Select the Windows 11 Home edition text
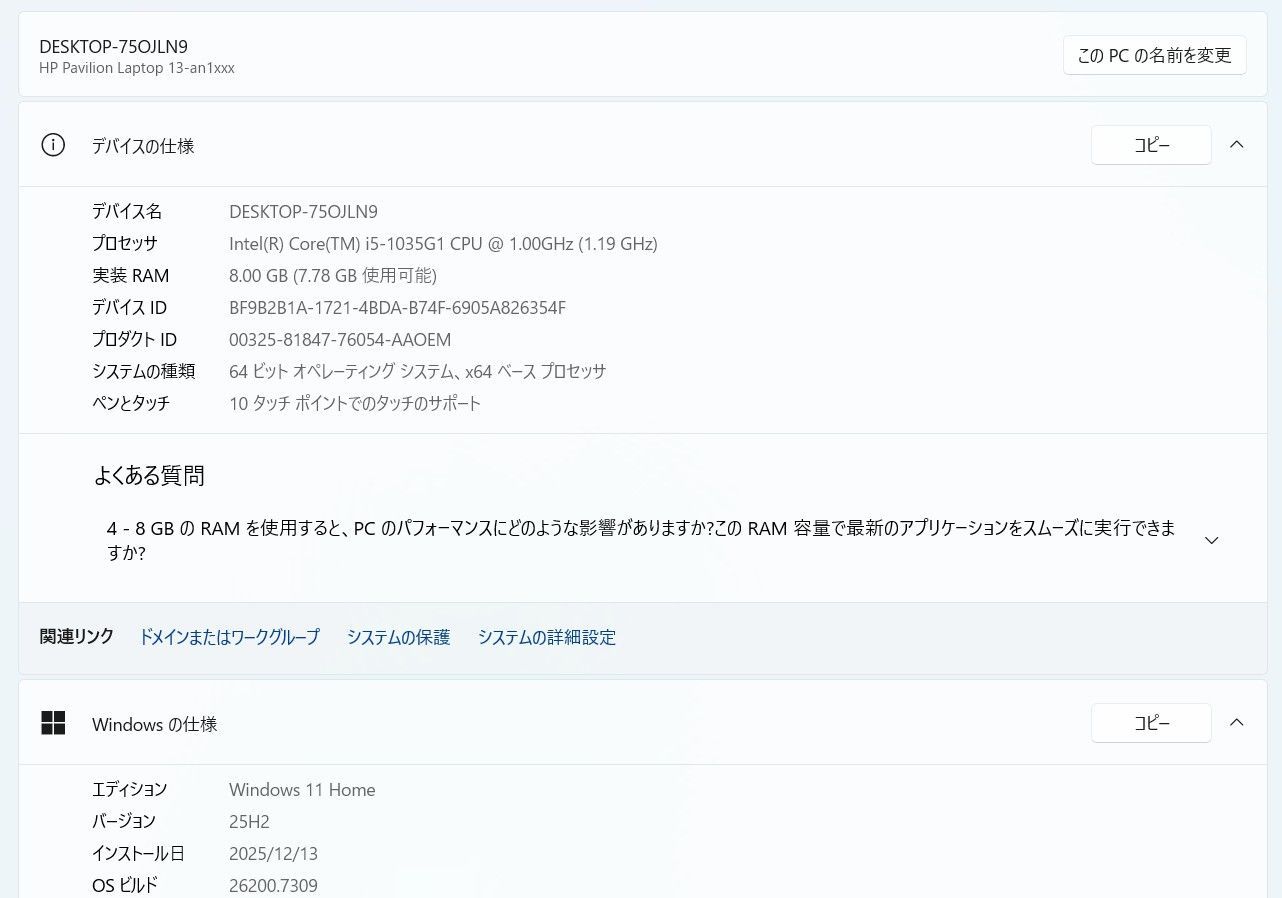Image resolution: width=1282 pixels, height=898 pixels. (302, 789)
